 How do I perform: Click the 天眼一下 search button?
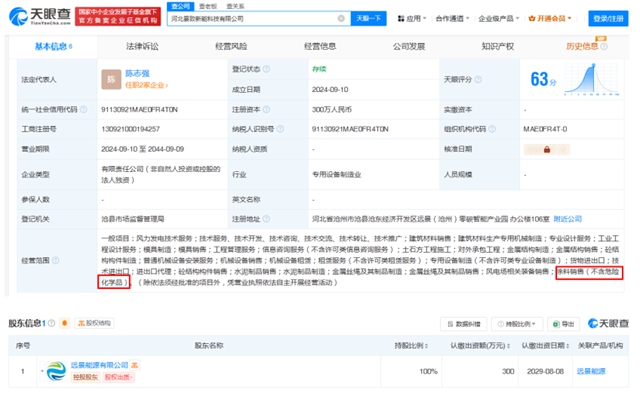pyautogui.click(x=369, y=18)
